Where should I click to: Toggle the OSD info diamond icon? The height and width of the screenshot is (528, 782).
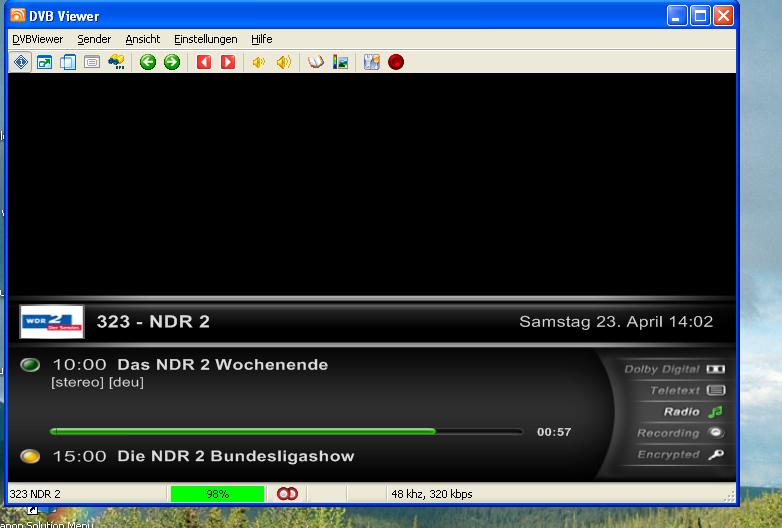(x=21, y=62)
